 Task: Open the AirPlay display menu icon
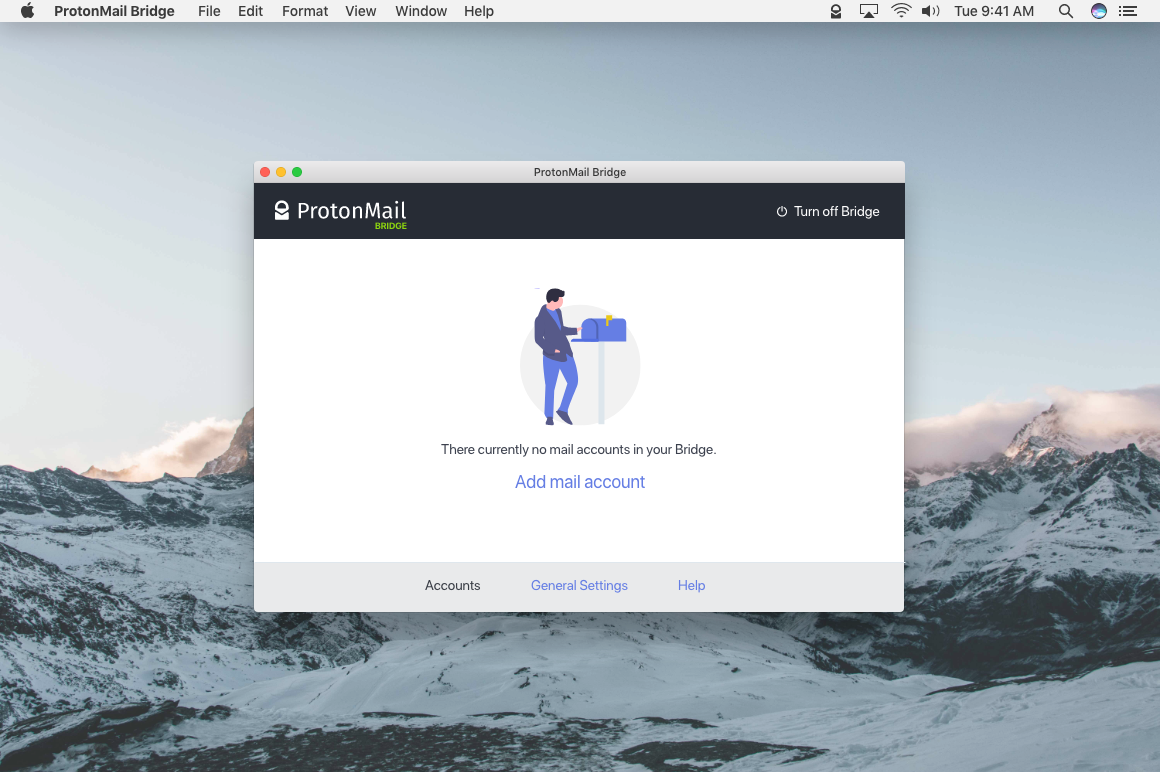coord(869,11)
